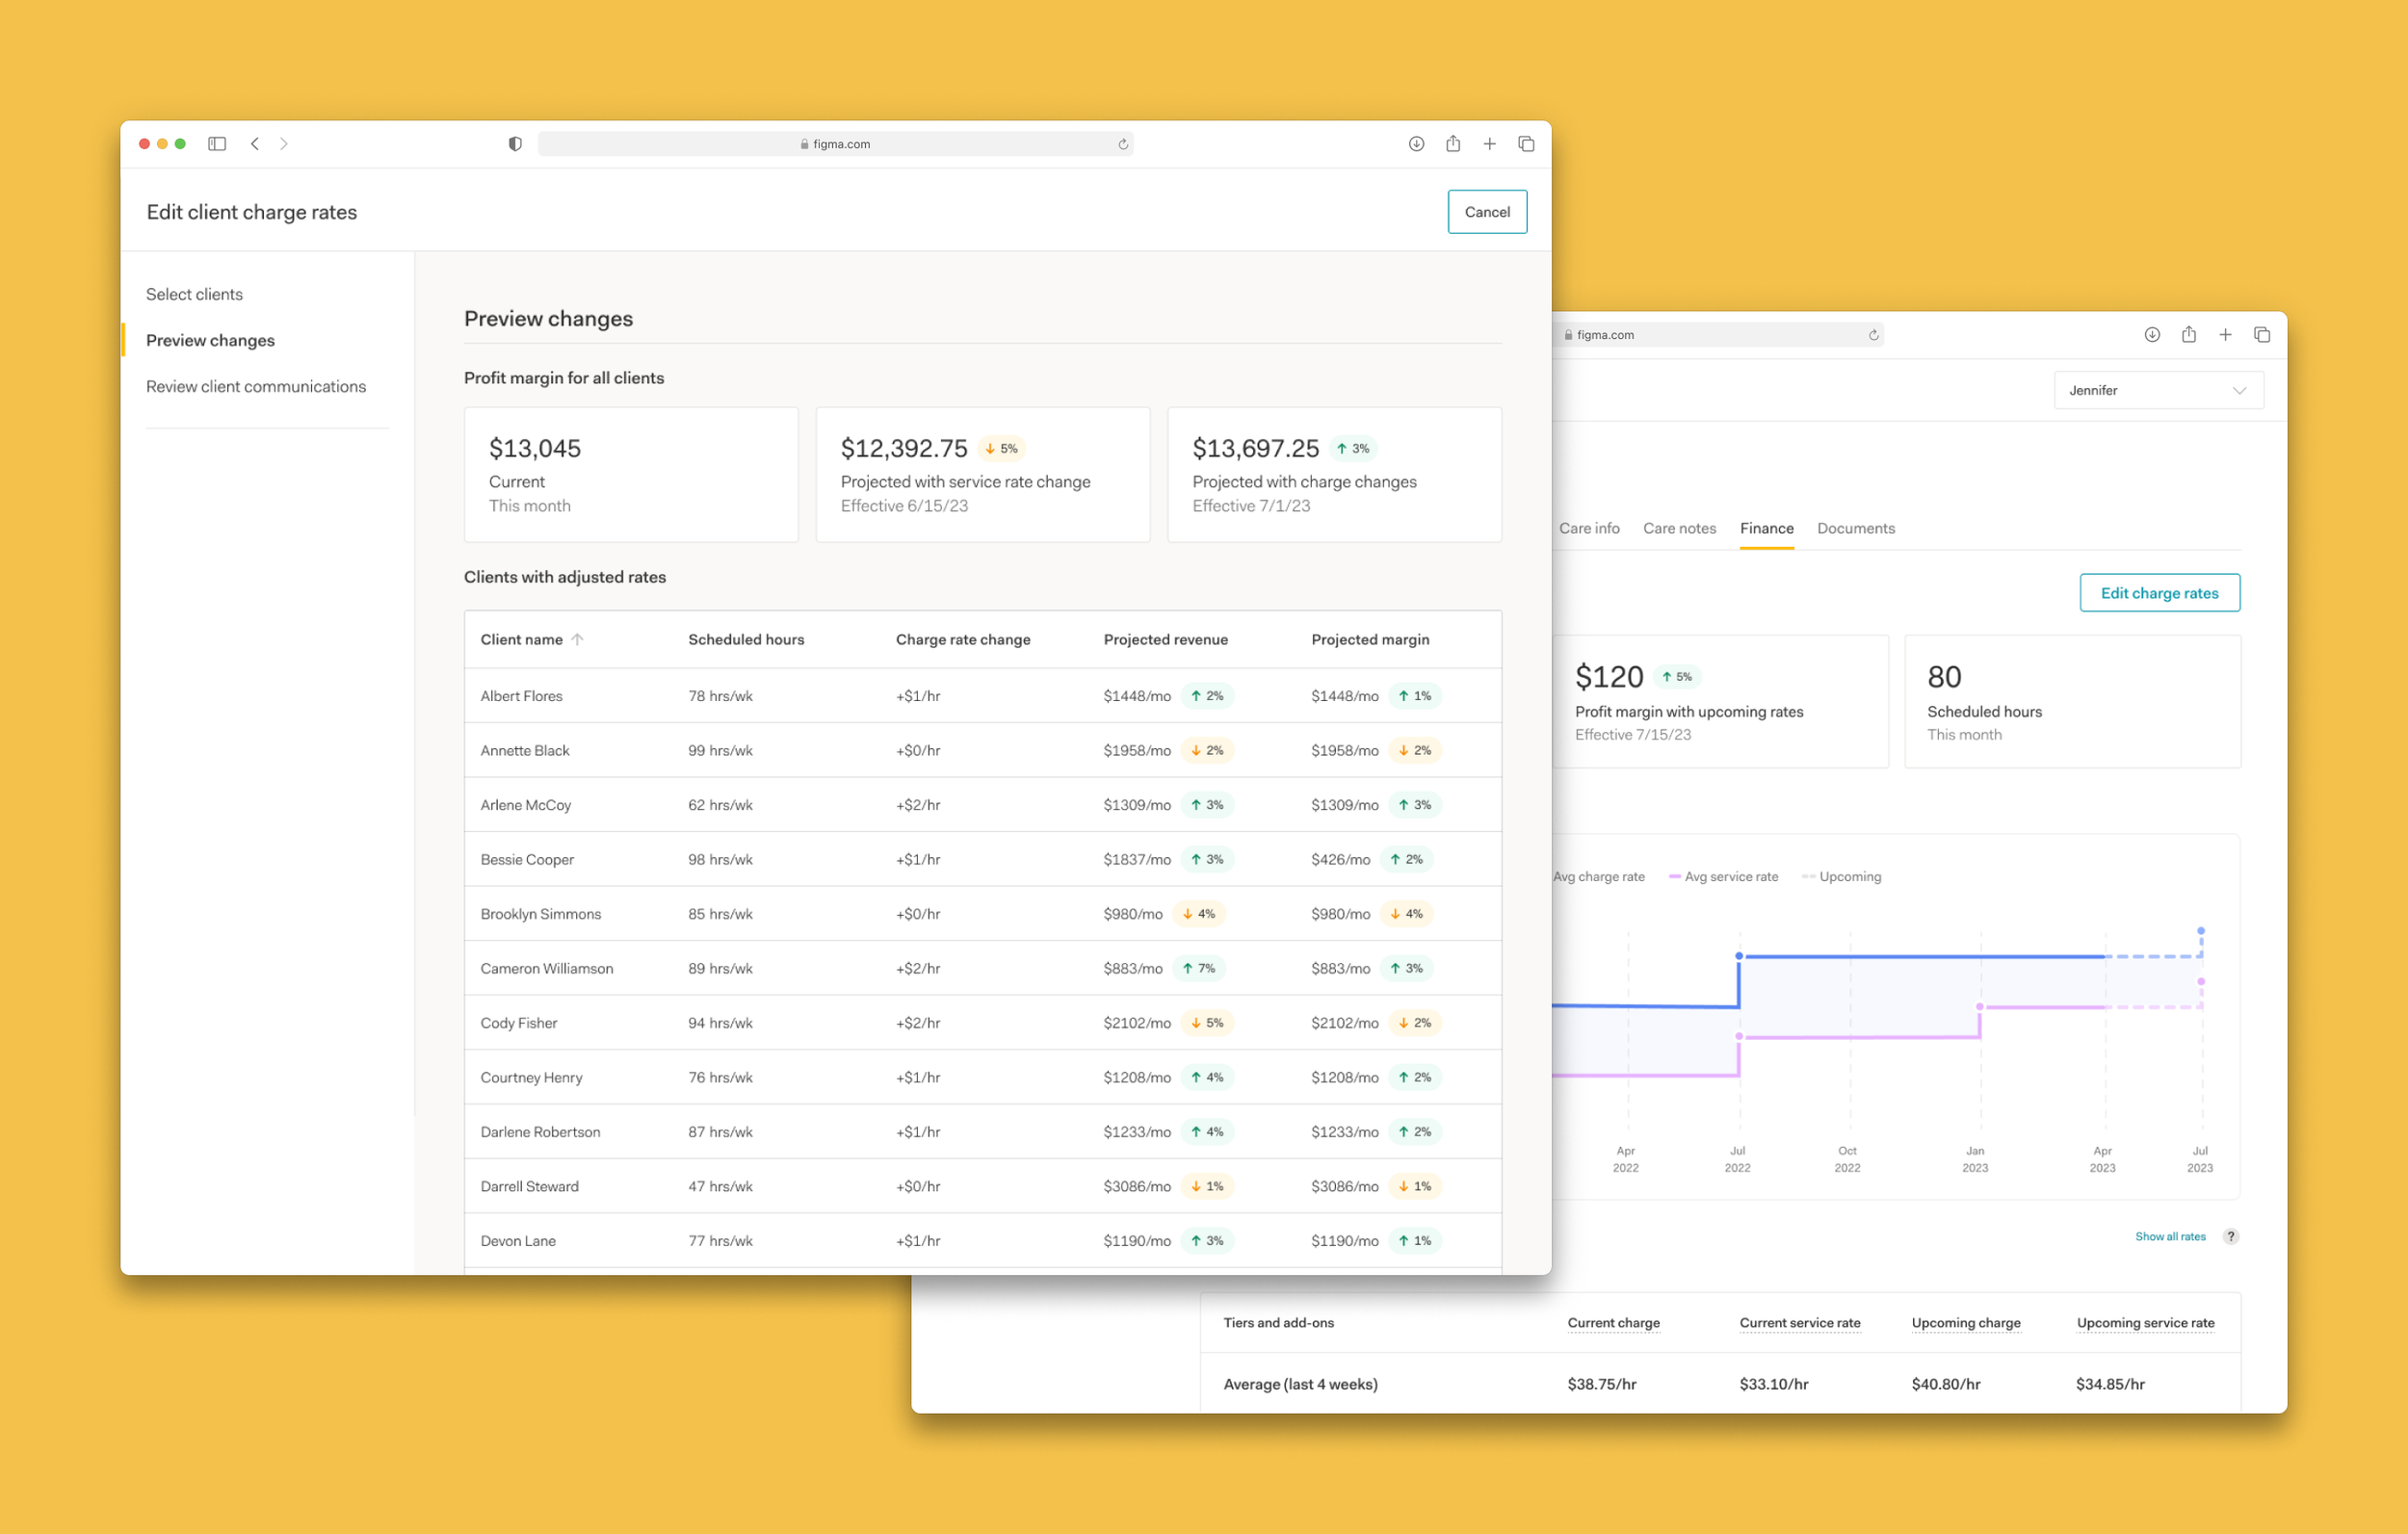Viewport: 2408px width, 1534px height.
Task: Toggle sidebar icon in front browser window
Action: (x=217, y=144)
